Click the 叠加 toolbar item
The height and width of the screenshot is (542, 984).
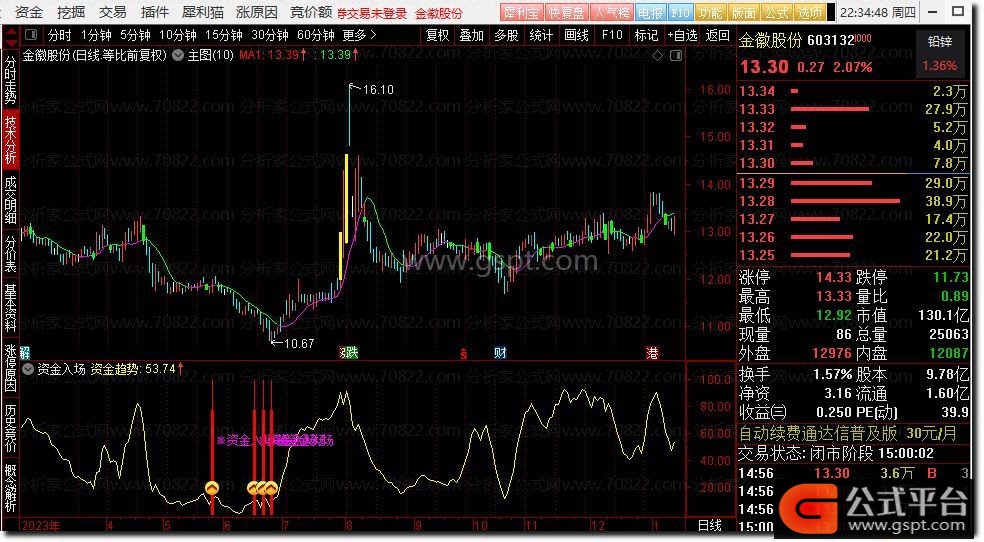[471, 35]
